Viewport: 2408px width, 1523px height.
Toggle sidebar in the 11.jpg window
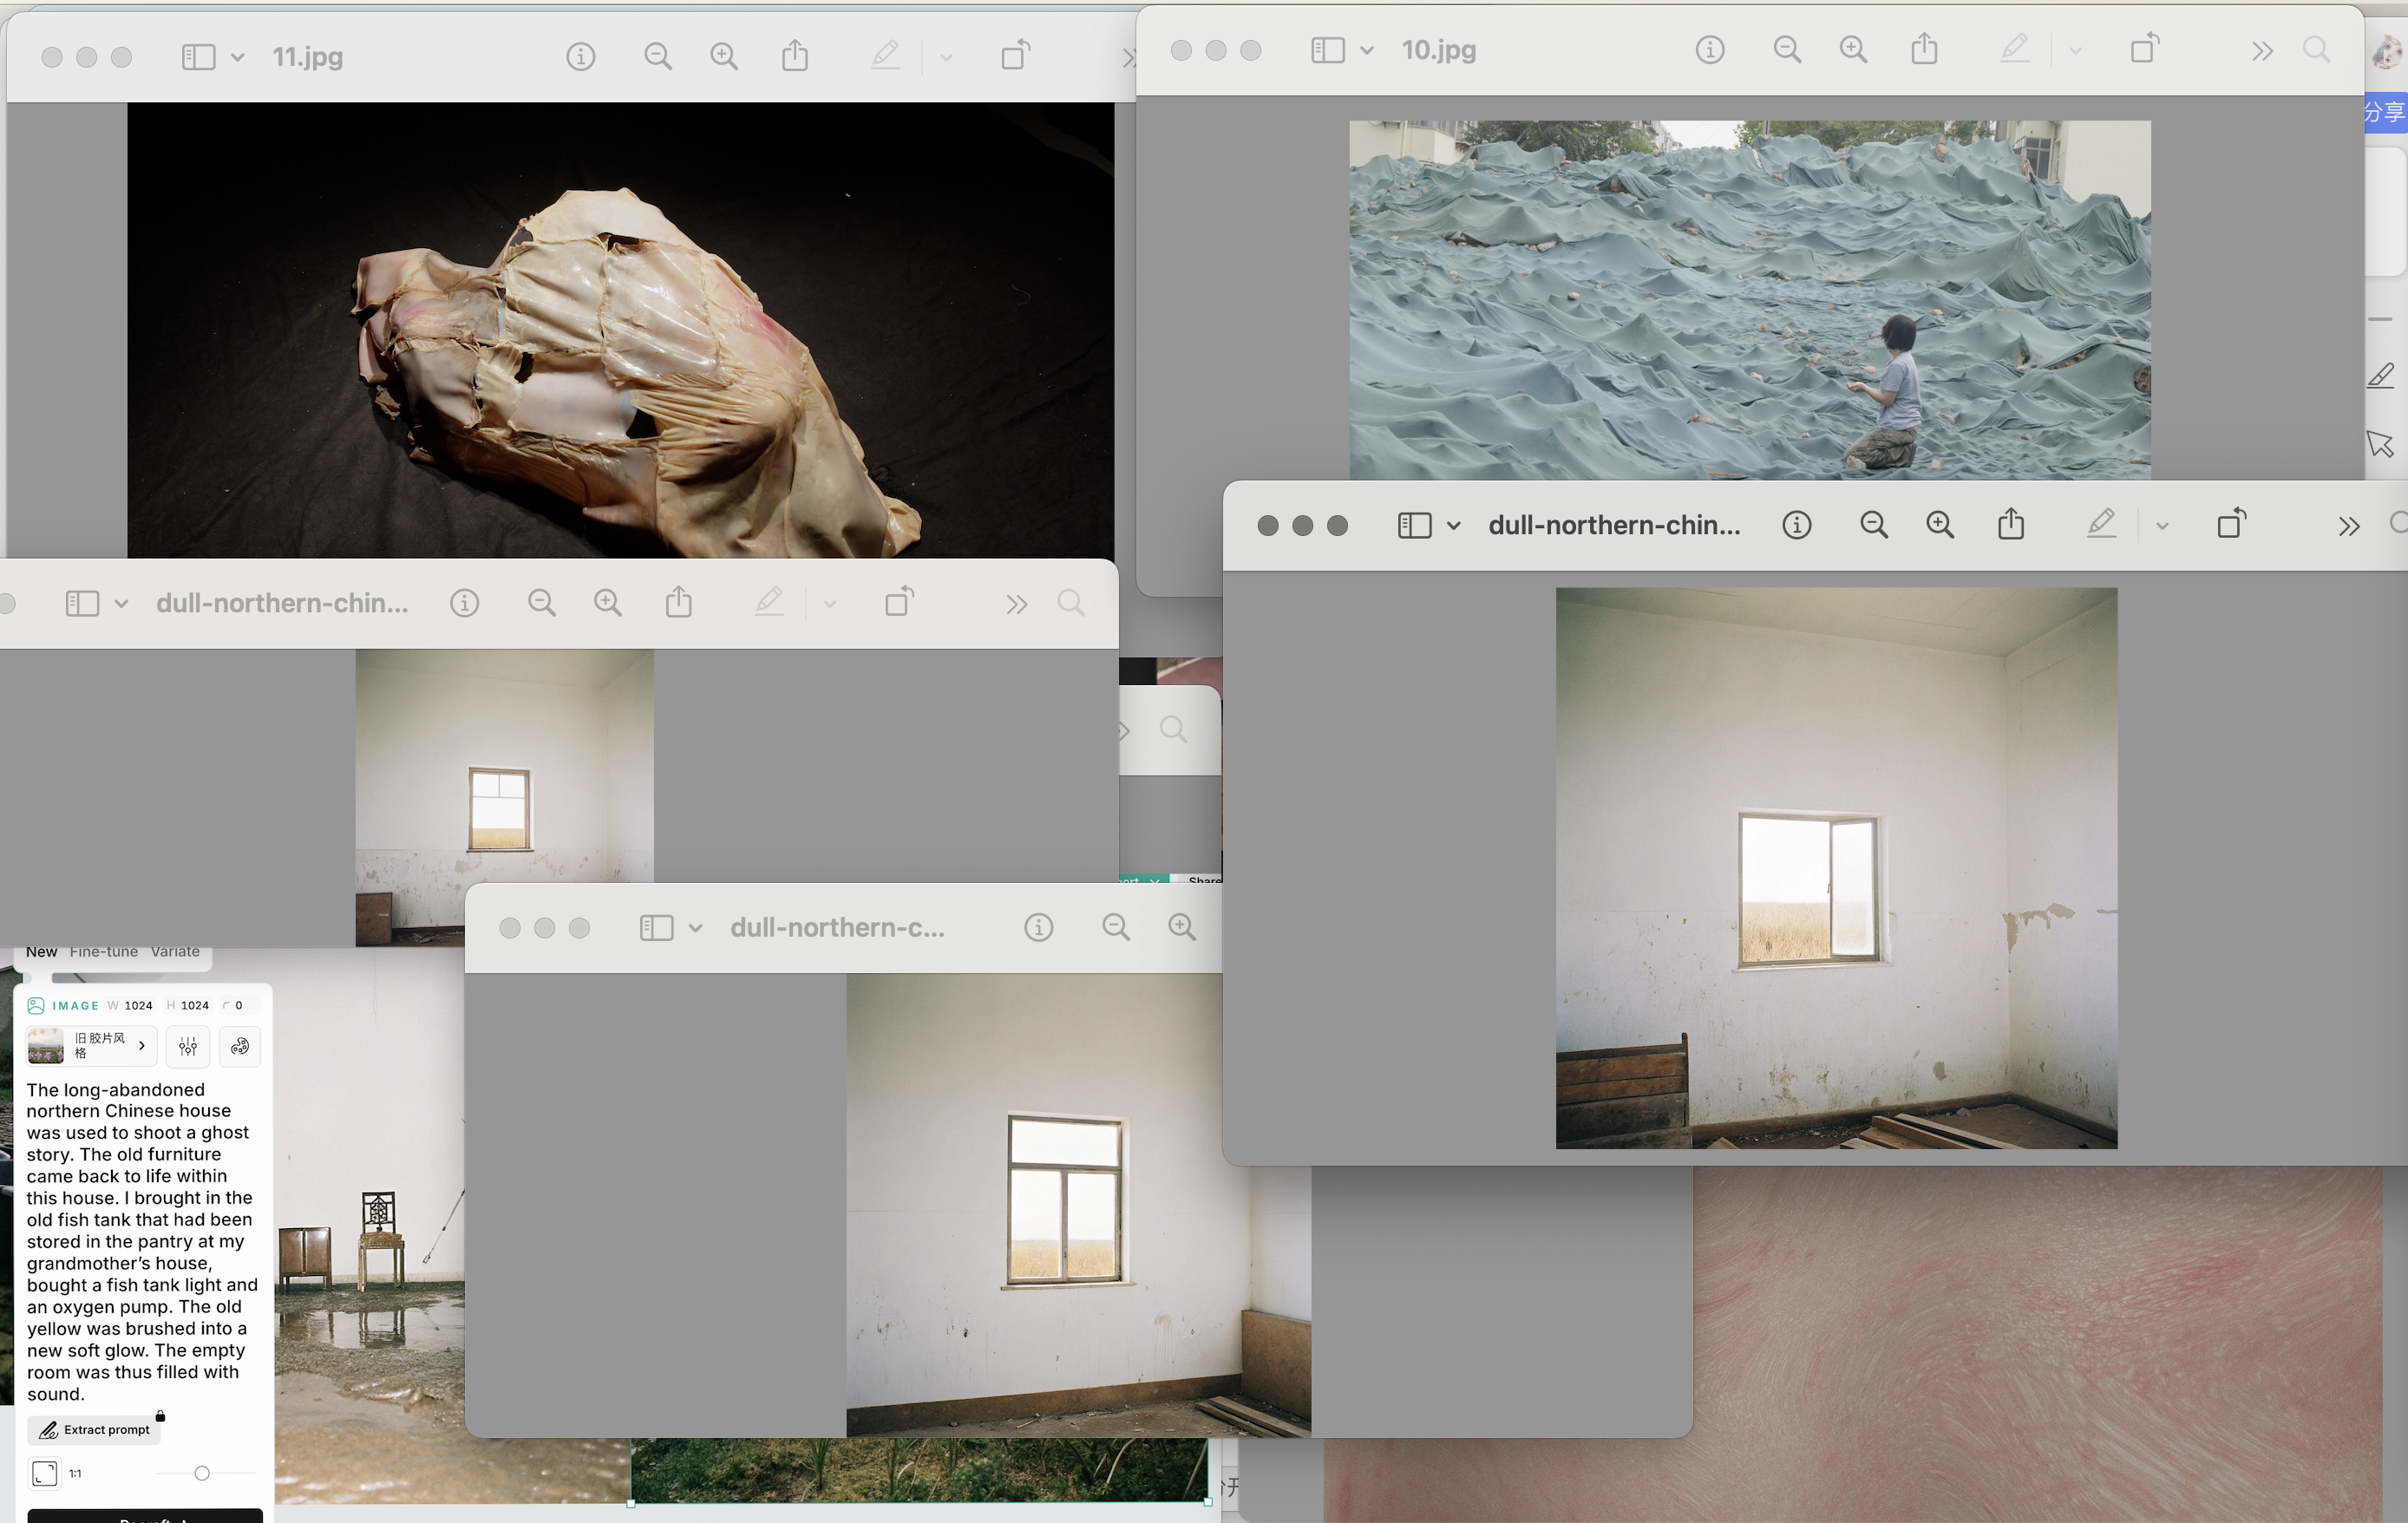pos(198,56)
